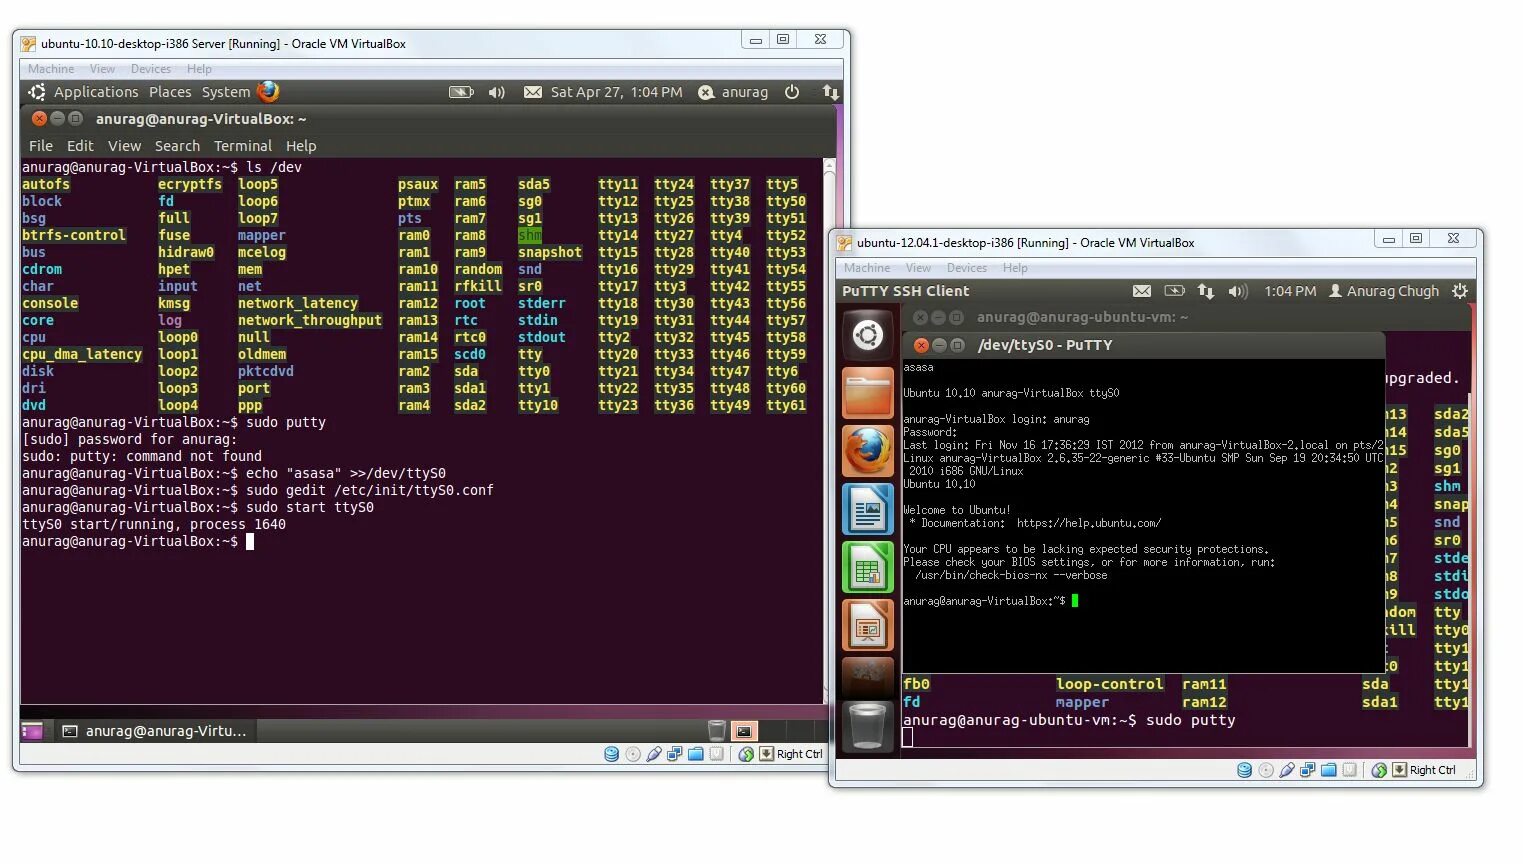The width and height of the screenshot is (1523, 864).
Task: Select anurag@anurag-Virtu... taskbar button
Action: click(155, 731)
